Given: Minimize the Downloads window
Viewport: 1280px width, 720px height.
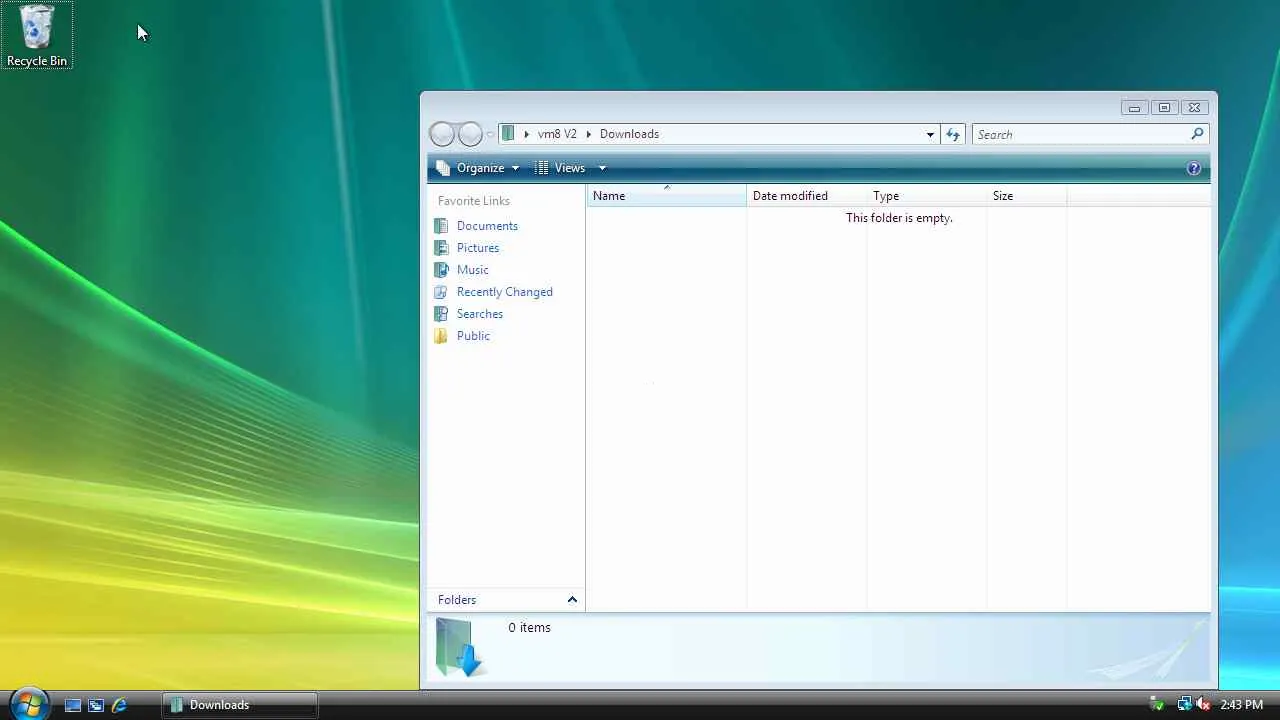Looking at the screenshot, I should [x=1134, y=108].
